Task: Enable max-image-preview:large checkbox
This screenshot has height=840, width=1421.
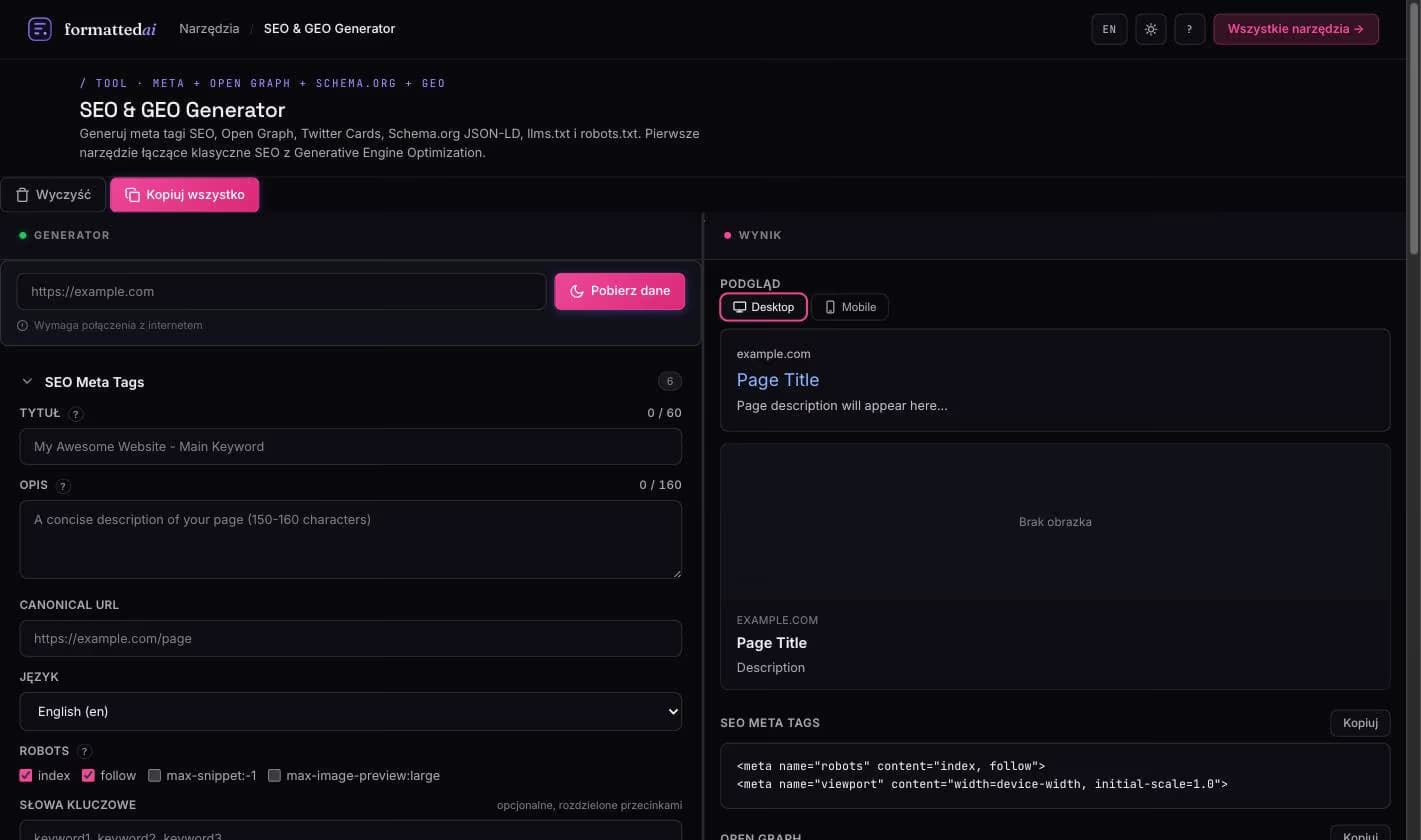Action: click(x=274, y=775)
